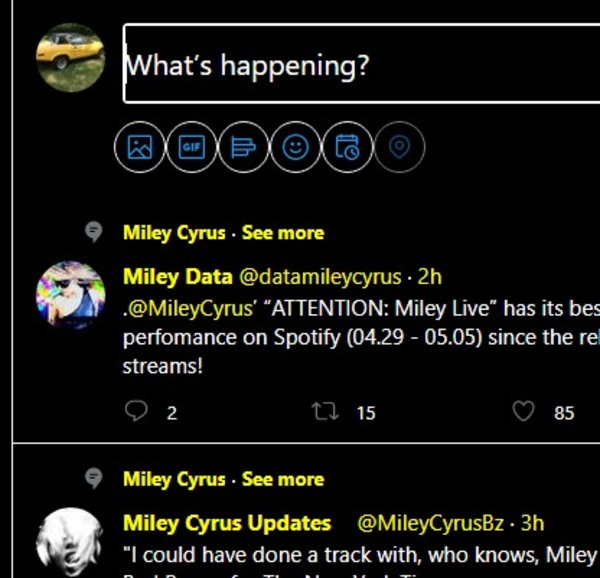Click "See more" above Miley Data tweet
Viewport: 600px width, 578px height.
[x=283, y=233]
